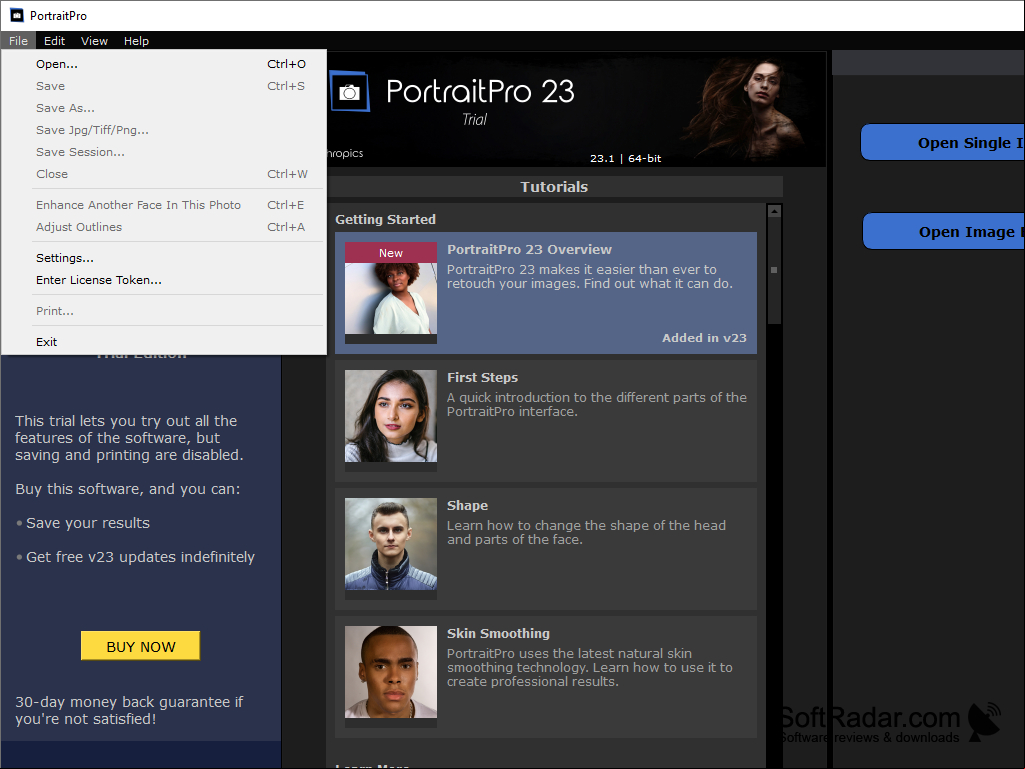1025x769 pixels.
Task: Click the Tutorials panel header
Action: coord(554,187)
